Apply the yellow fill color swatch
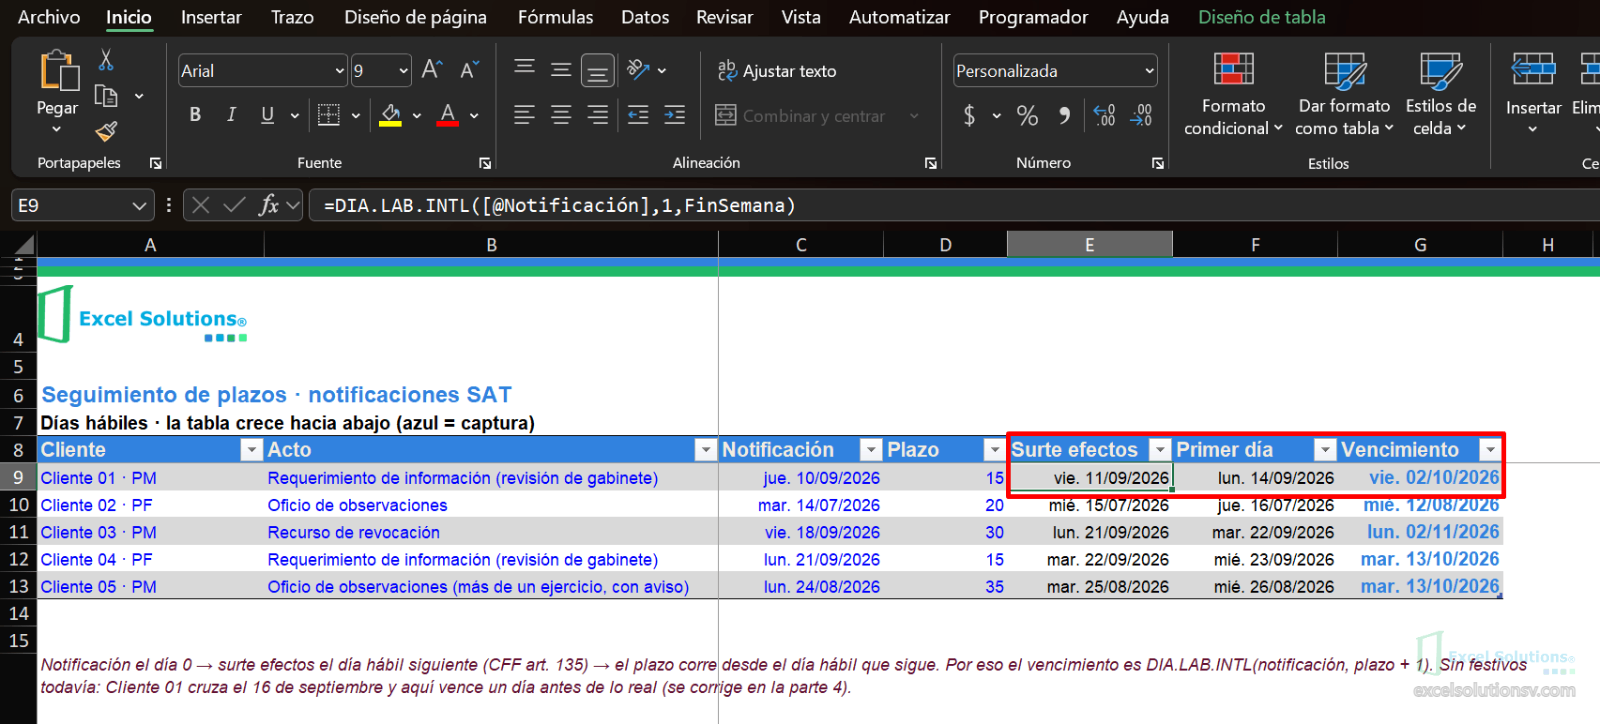Screen dimensions: 1600x724 tap(391, 115)
